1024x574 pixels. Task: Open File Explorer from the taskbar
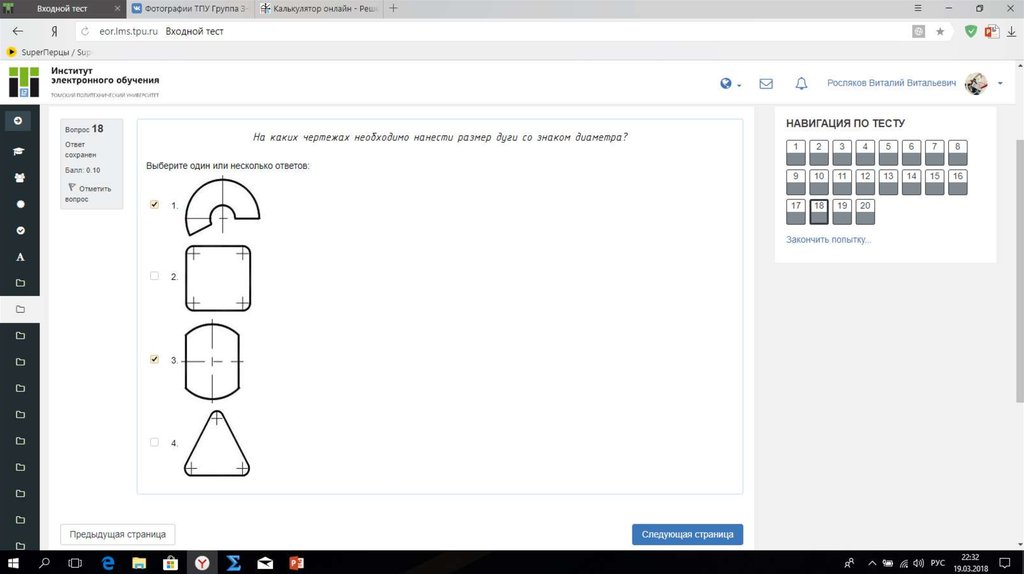(x=139, y=563)
